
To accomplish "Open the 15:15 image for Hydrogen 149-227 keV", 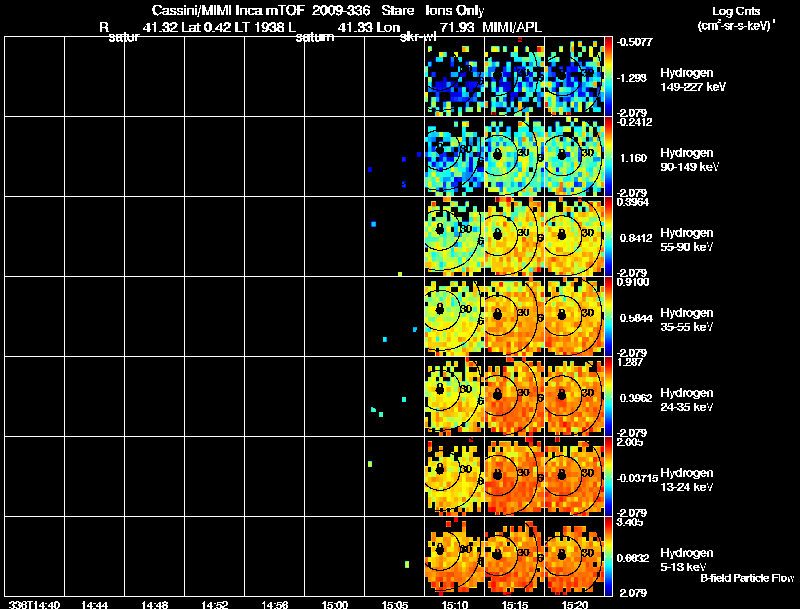I will tap(514, 77).
